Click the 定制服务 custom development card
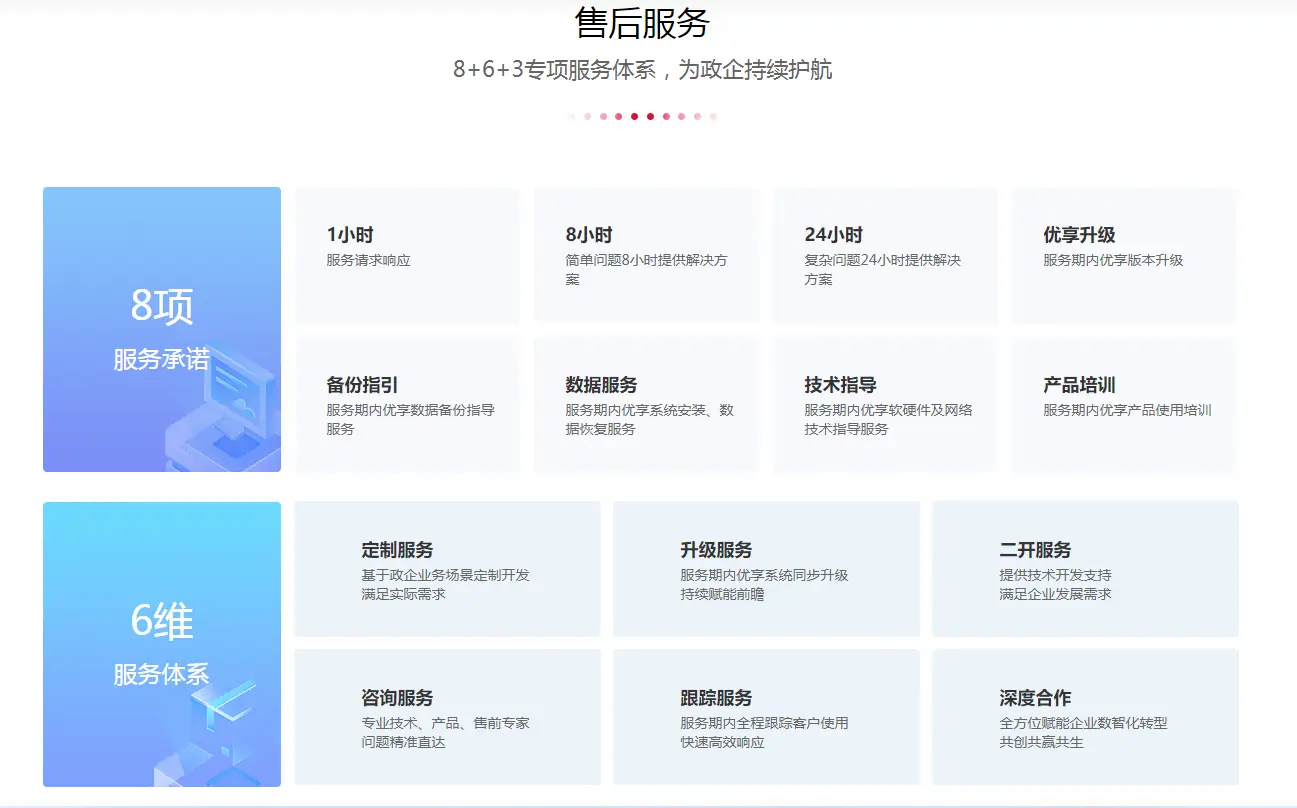The width and height of the screenshot is (1297, 808). 447,569
